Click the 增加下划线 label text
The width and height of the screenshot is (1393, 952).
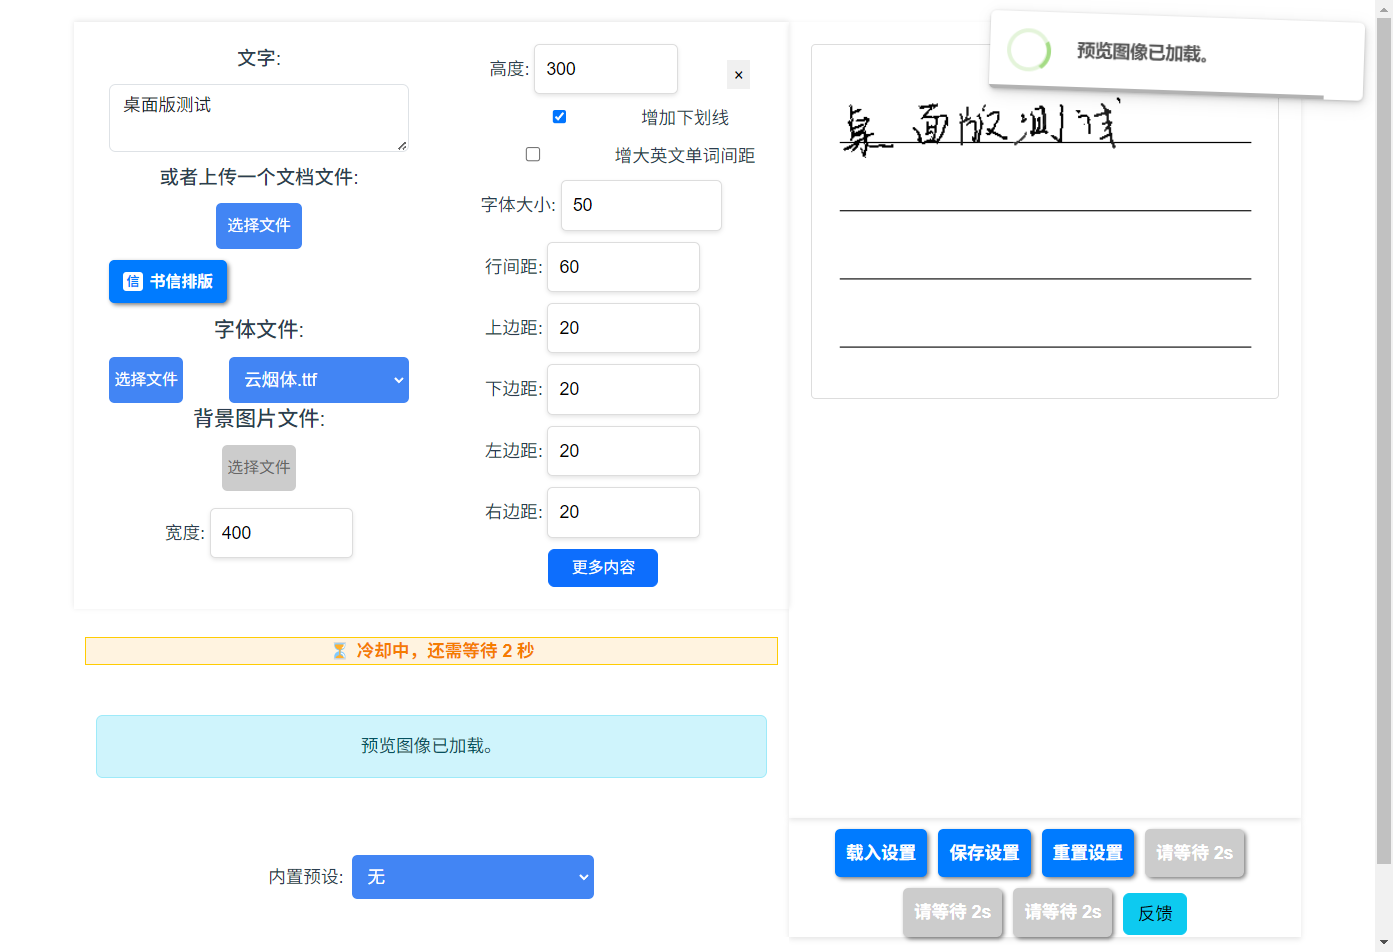click(x=685, y=118)
